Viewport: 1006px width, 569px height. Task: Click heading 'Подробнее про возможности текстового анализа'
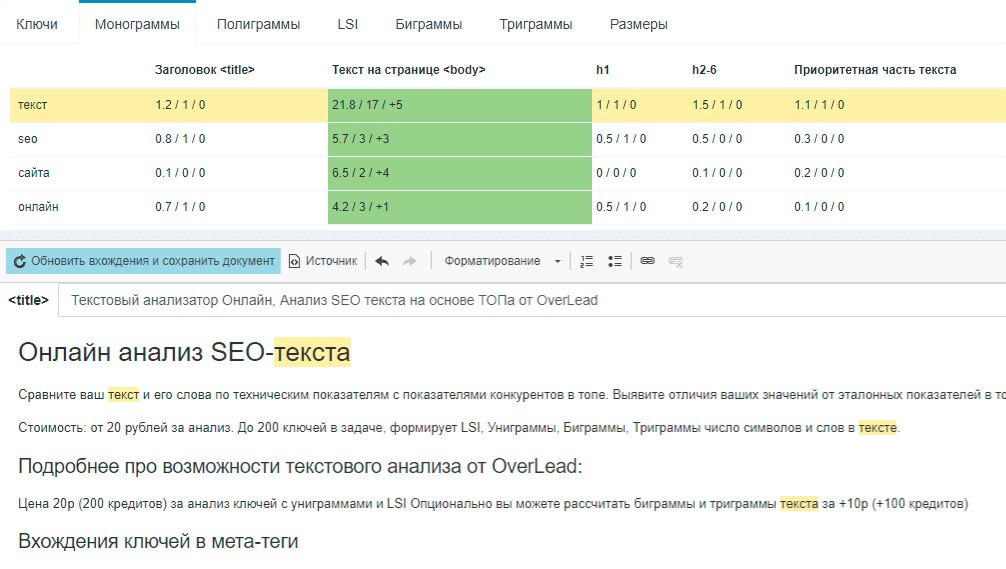click(300, 466)
